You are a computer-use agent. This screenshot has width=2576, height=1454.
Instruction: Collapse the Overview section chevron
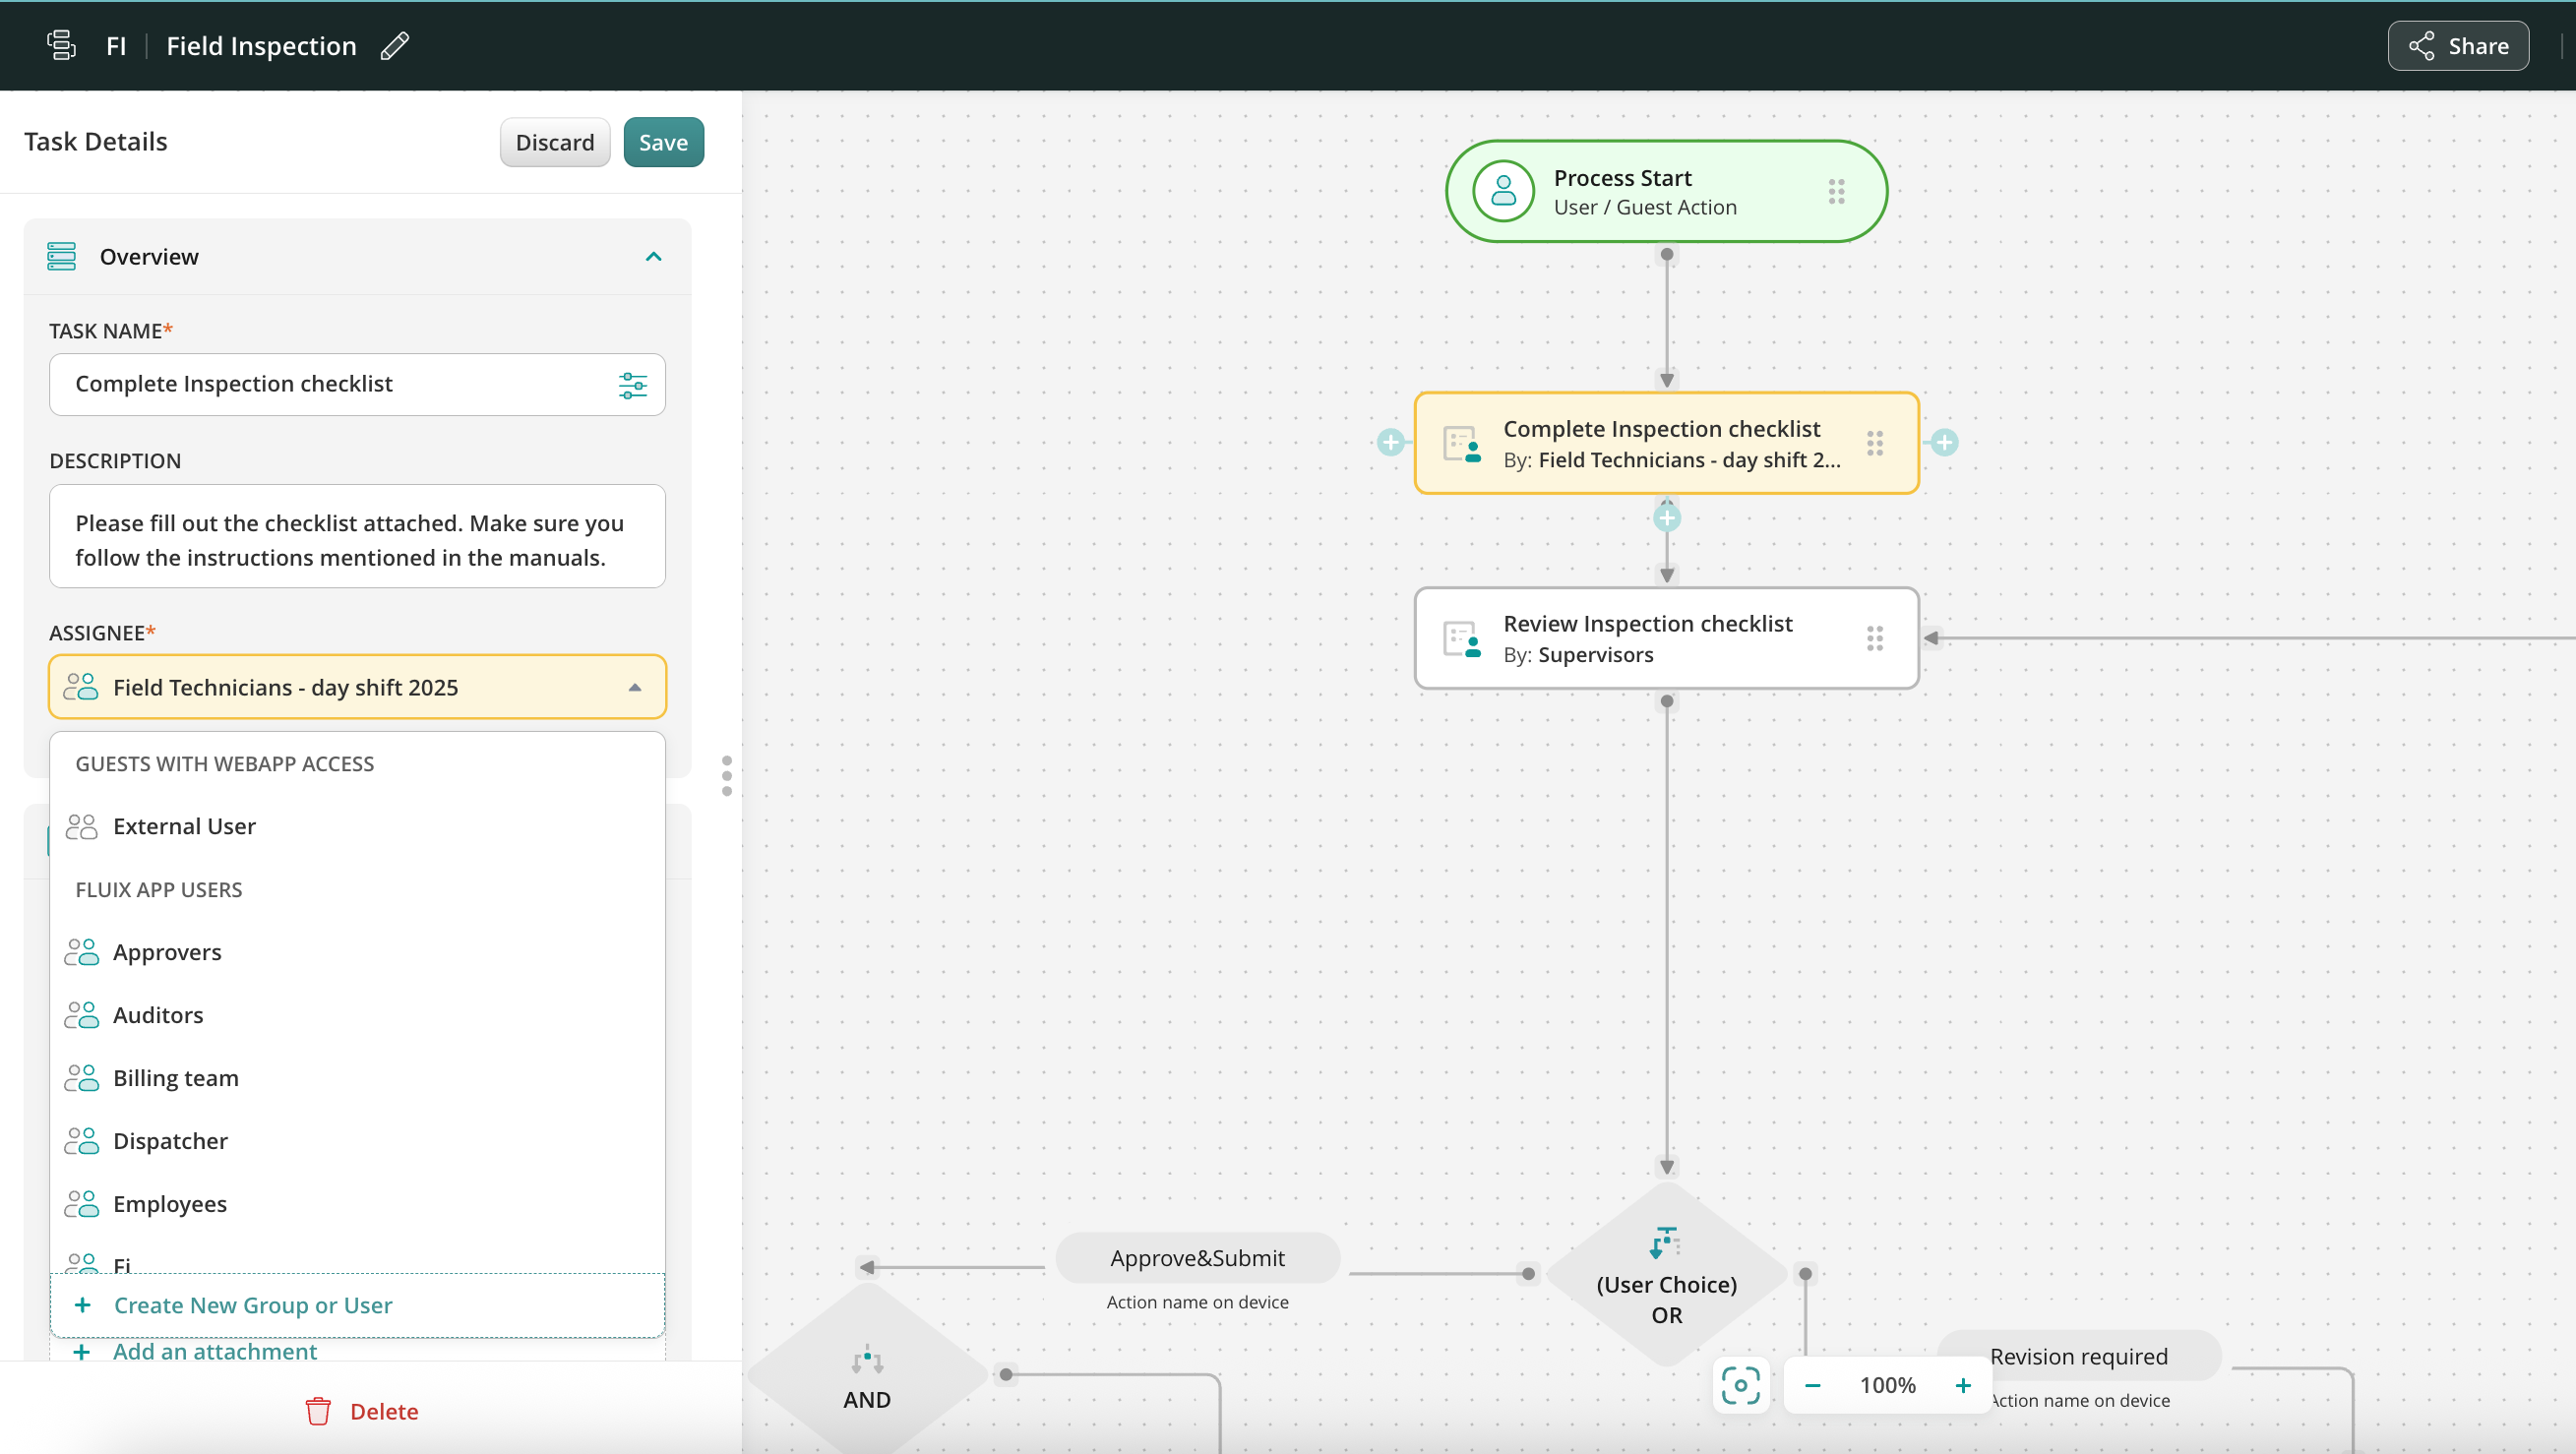[653, 257]
